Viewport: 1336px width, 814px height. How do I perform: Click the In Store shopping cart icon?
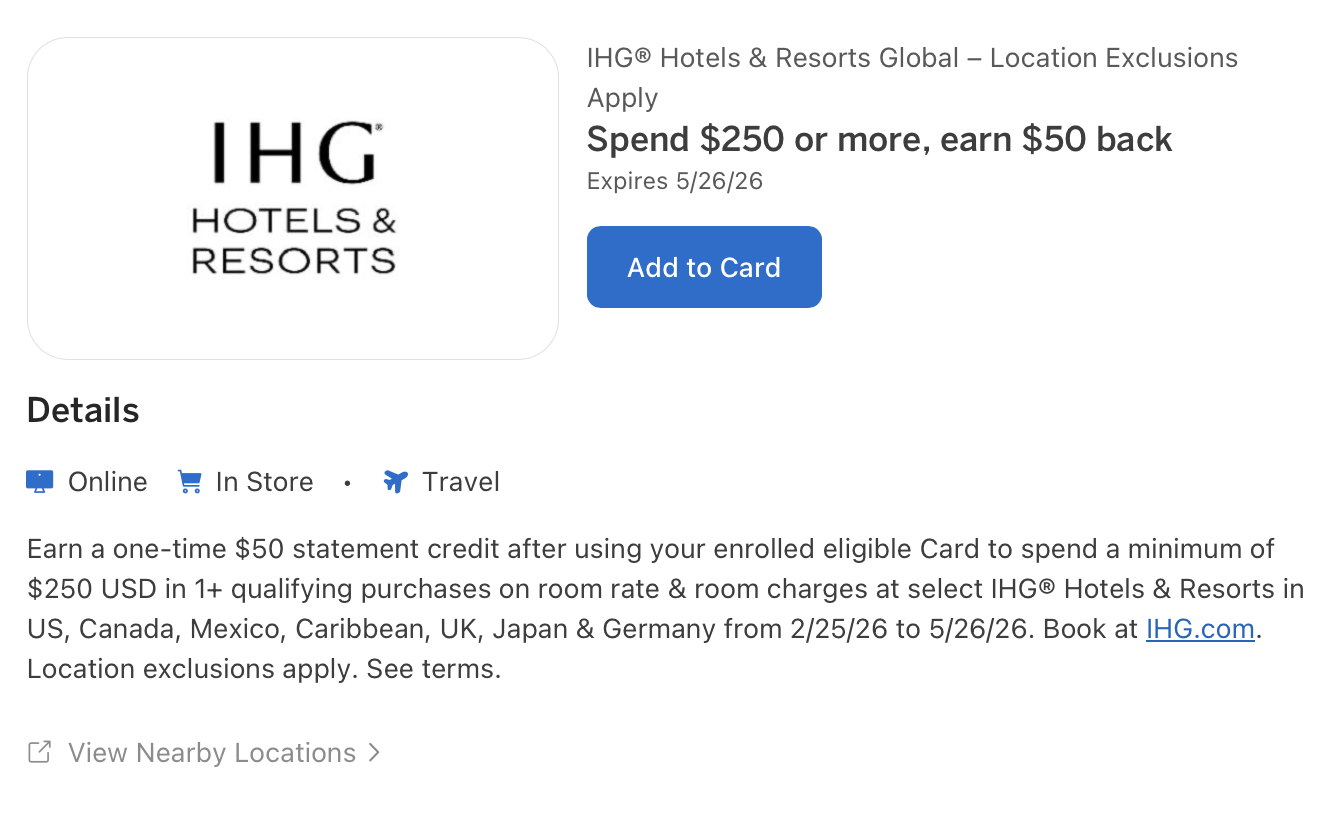(x=189, y=481)
